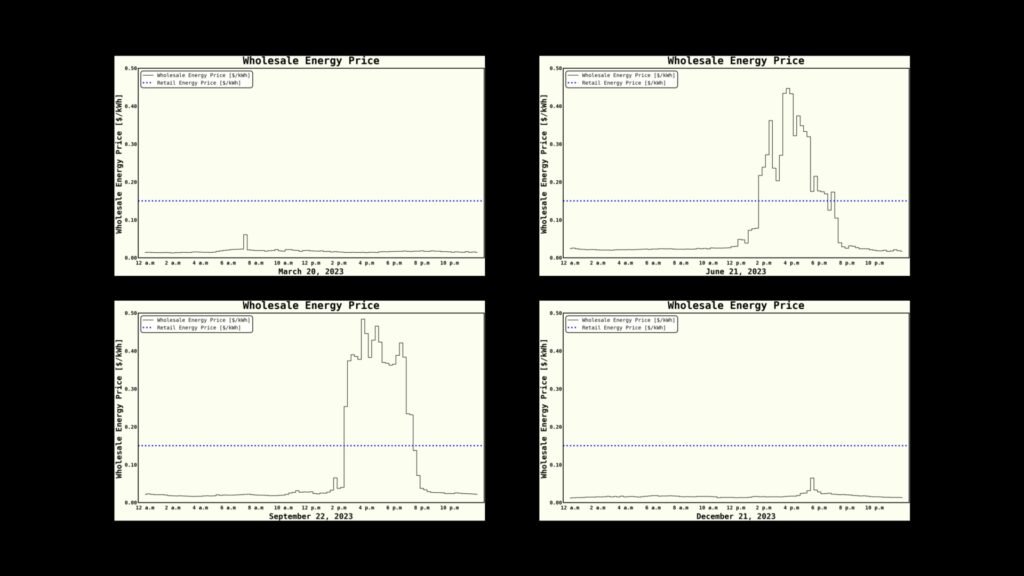Select the September 22, 2023 date label

(310, 516)
